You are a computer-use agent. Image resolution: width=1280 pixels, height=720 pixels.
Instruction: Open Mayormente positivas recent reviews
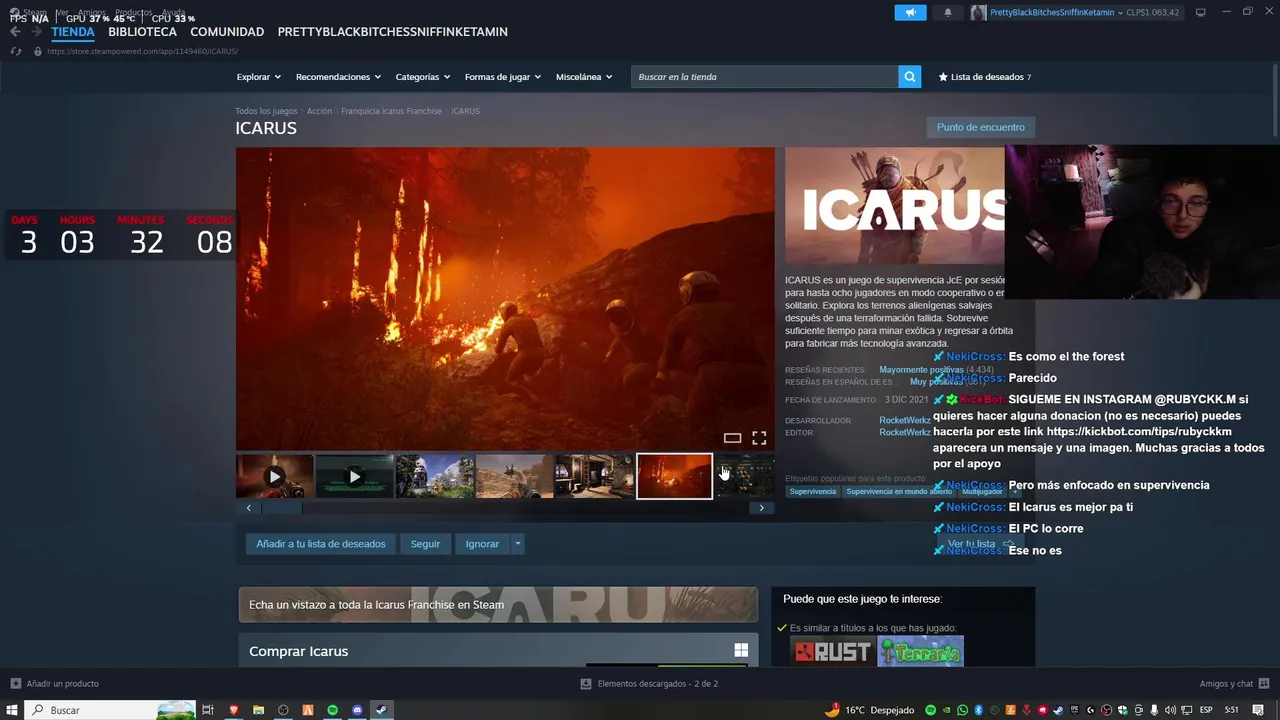pos(921,370)
